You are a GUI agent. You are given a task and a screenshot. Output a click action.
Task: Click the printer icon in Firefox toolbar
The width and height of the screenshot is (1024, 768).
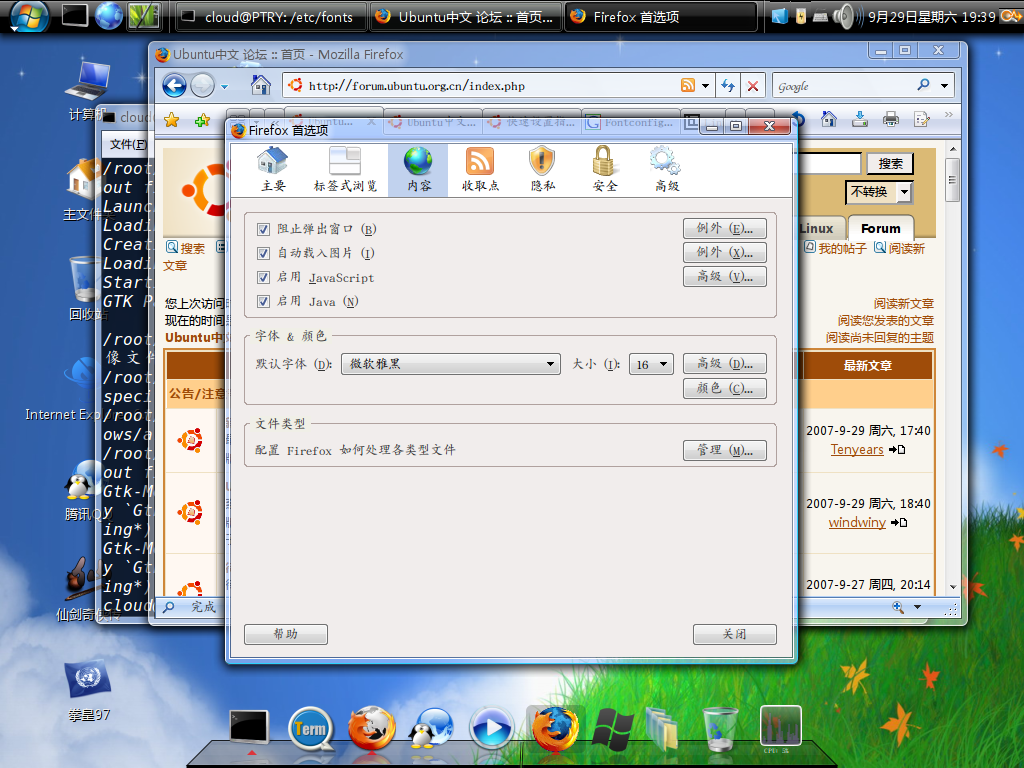(891, 119)
